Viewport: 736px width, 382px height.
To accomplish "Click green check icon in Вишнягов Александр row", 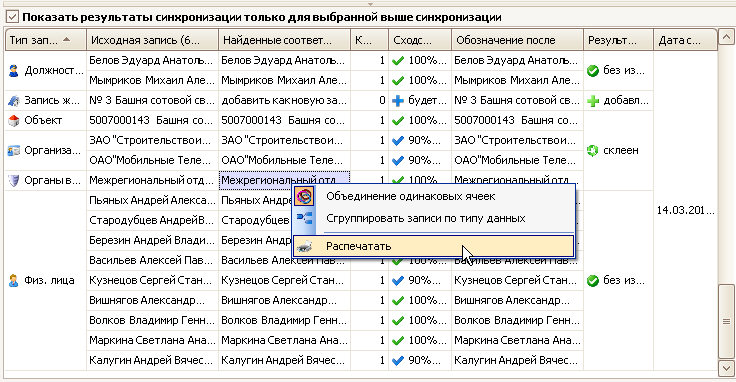I will (x=398, y=300).
